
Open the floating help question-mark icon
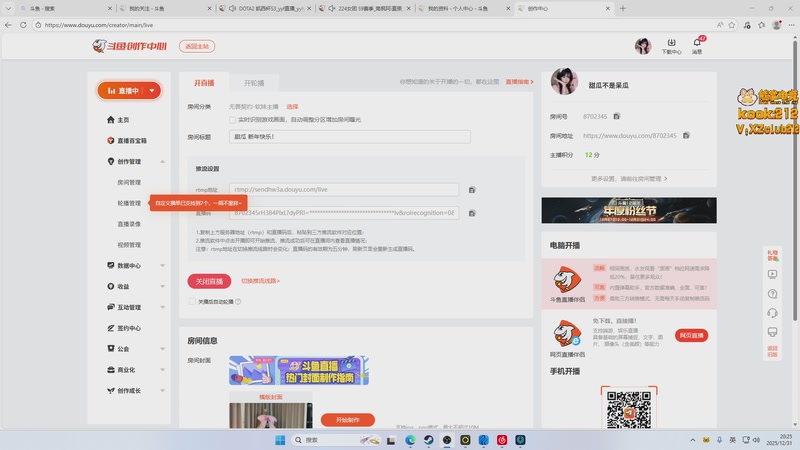tap(772, 294)
